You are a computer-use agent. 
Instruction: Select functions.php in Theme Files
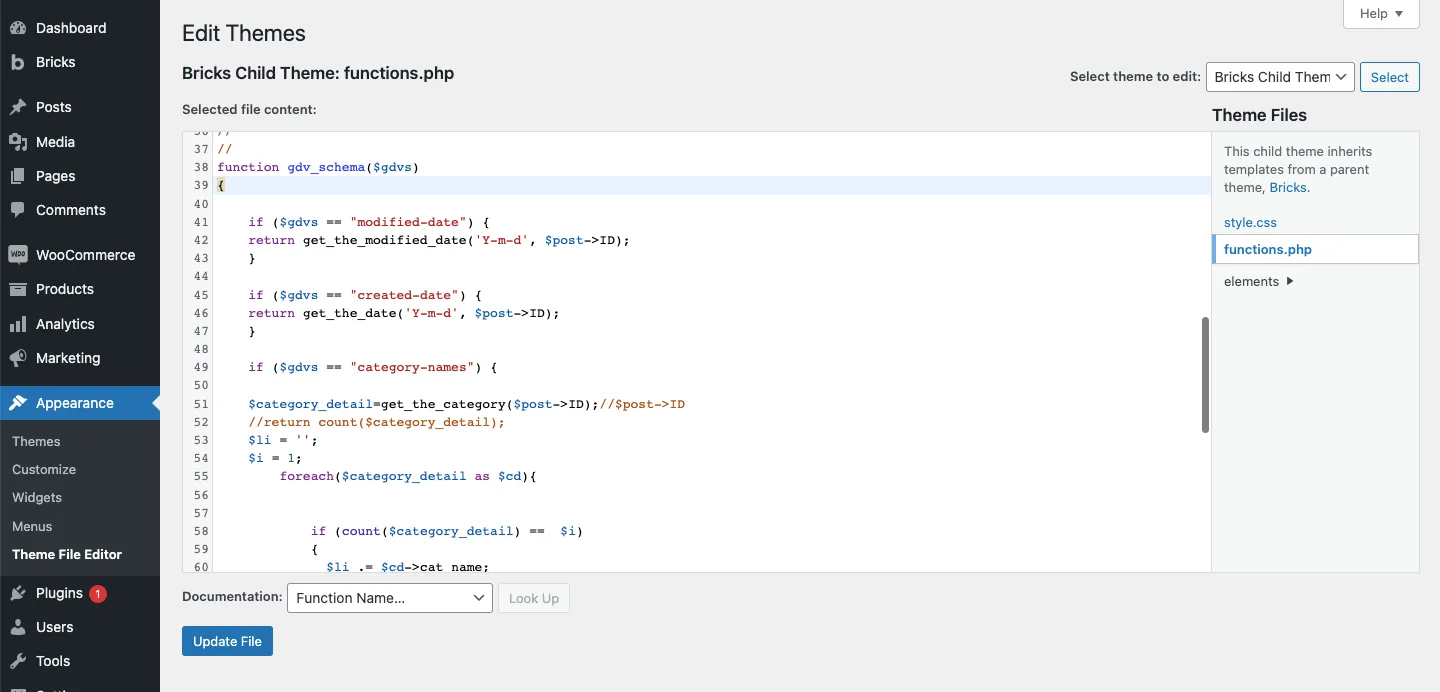pyautogui.click(x=1315, y=249)
